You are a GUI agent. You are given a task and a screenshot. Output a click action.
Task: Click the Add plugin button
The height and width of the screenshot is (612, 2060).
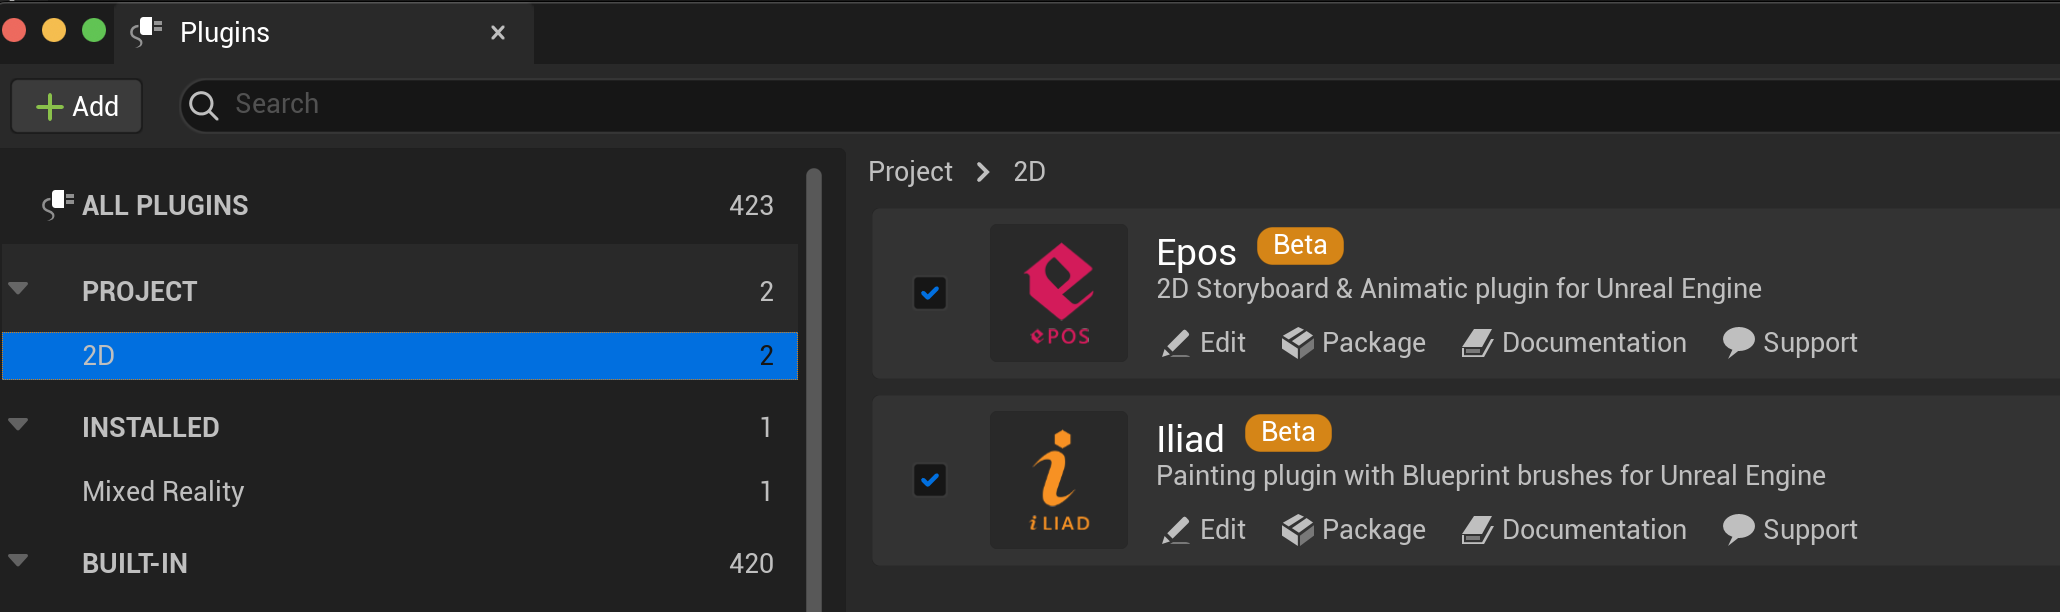(x=77, y=106)
